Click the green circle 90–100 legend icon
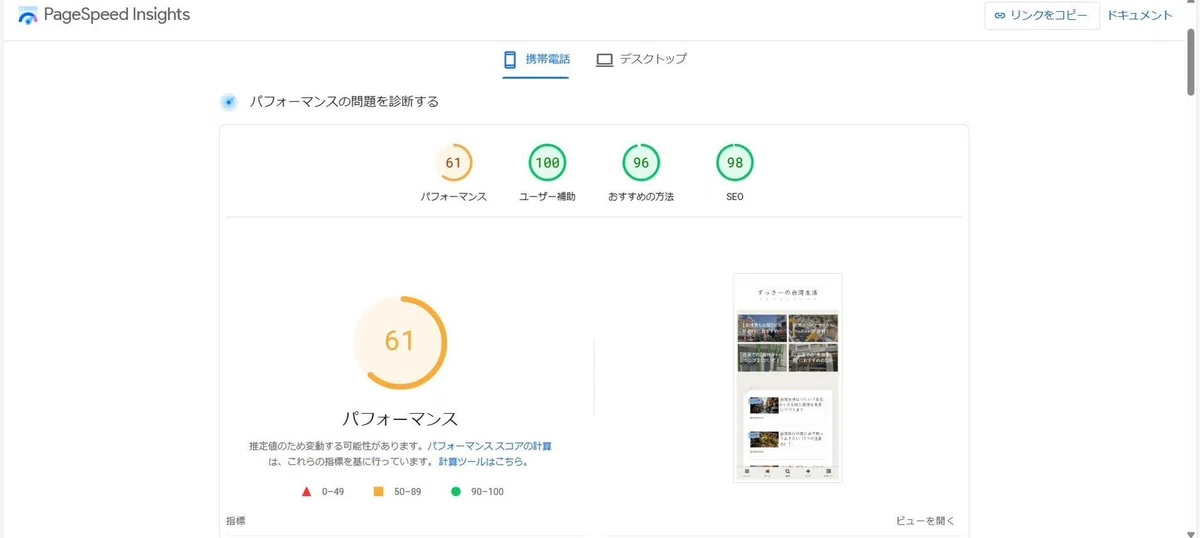Screen dimensions: 1200x538 pos(456,492)
